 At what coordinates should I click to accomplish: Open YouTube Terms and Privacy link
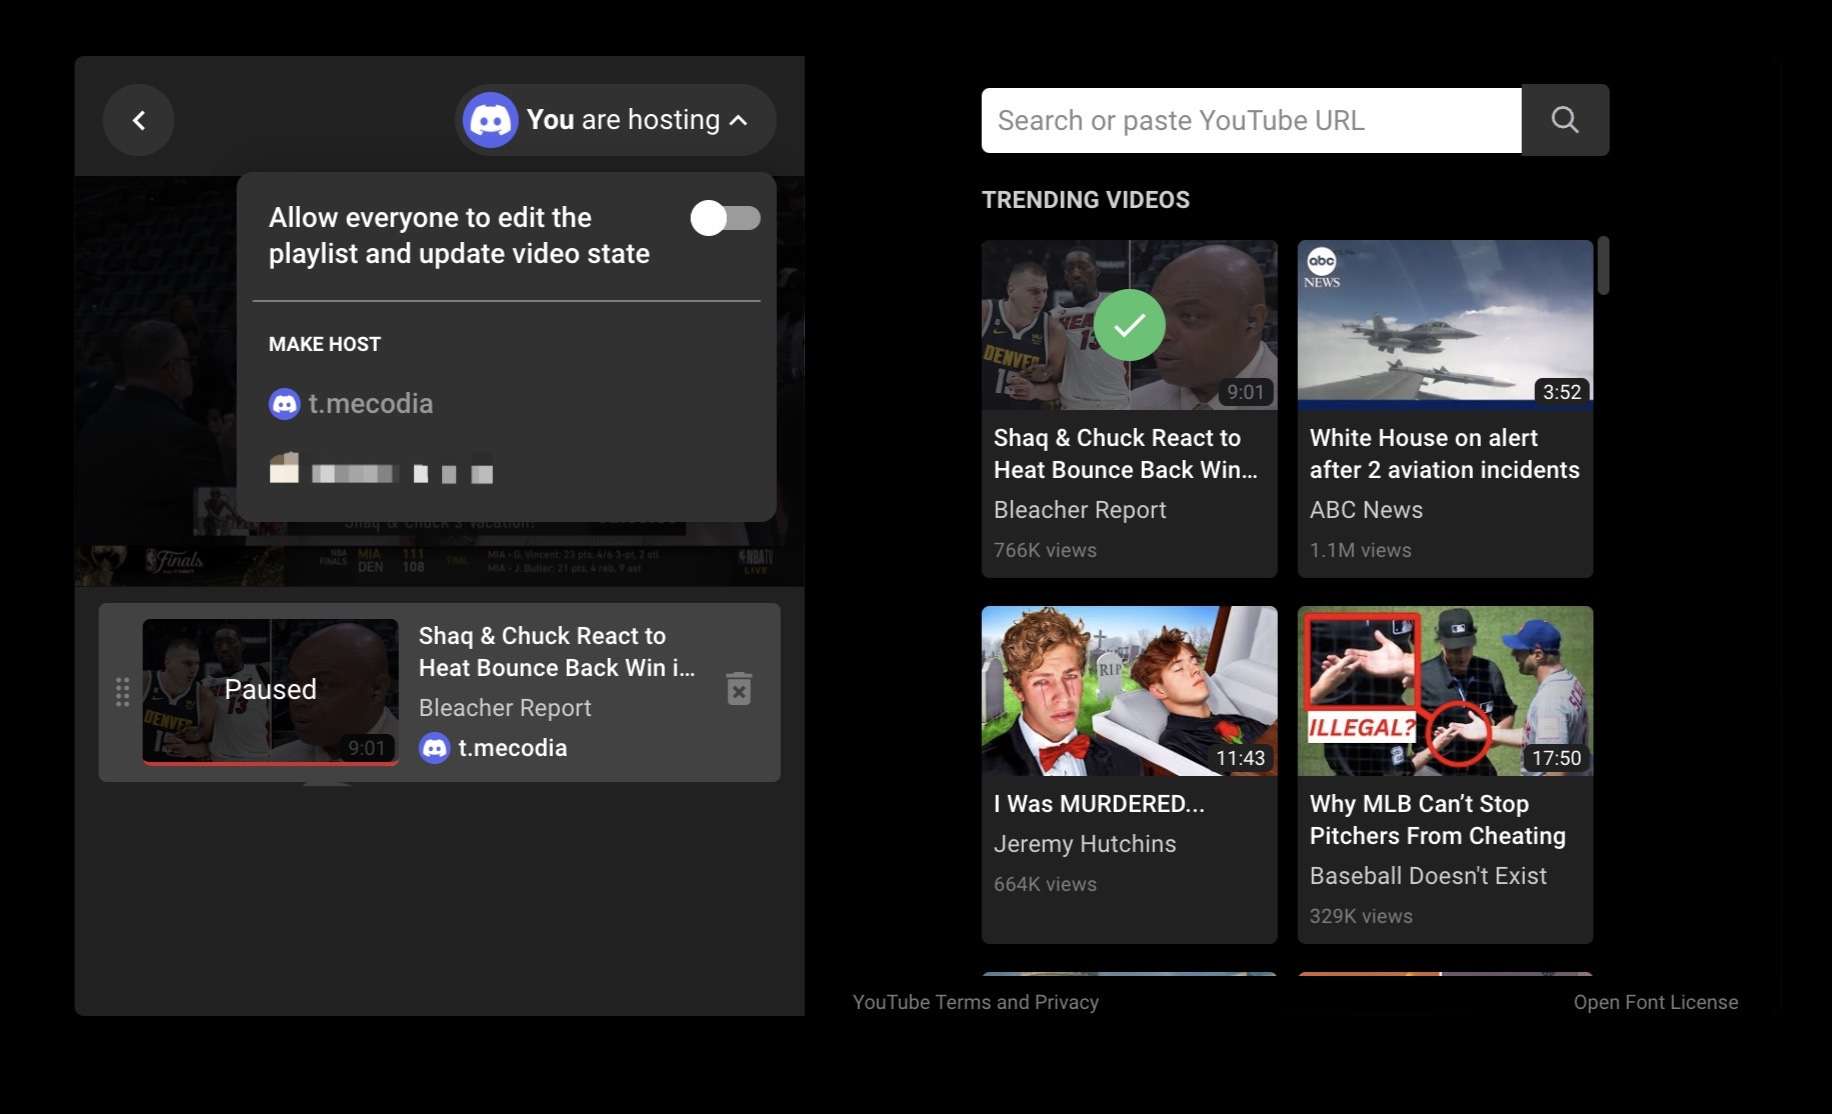pyautogui.click(x=975, y=1002)
